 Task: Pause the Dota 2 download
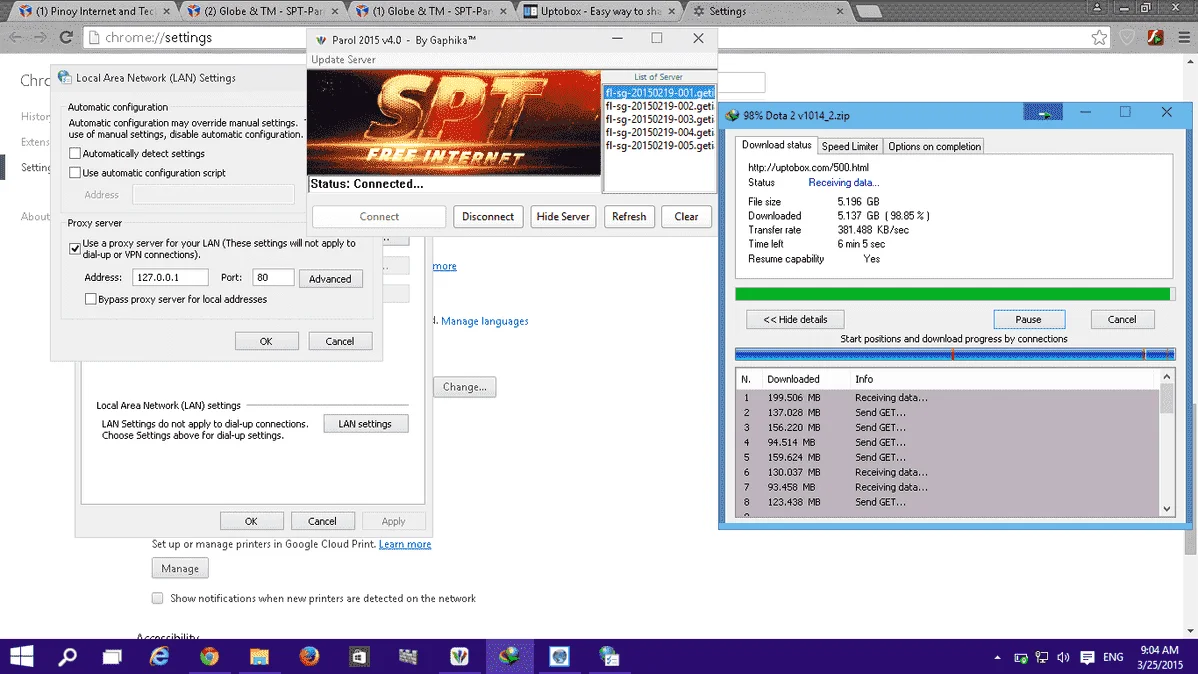(x=1028, y=319)
